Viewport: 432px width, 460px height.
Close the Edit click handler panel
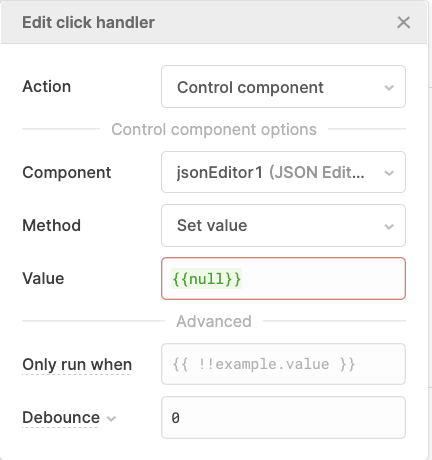coord(403,23)
